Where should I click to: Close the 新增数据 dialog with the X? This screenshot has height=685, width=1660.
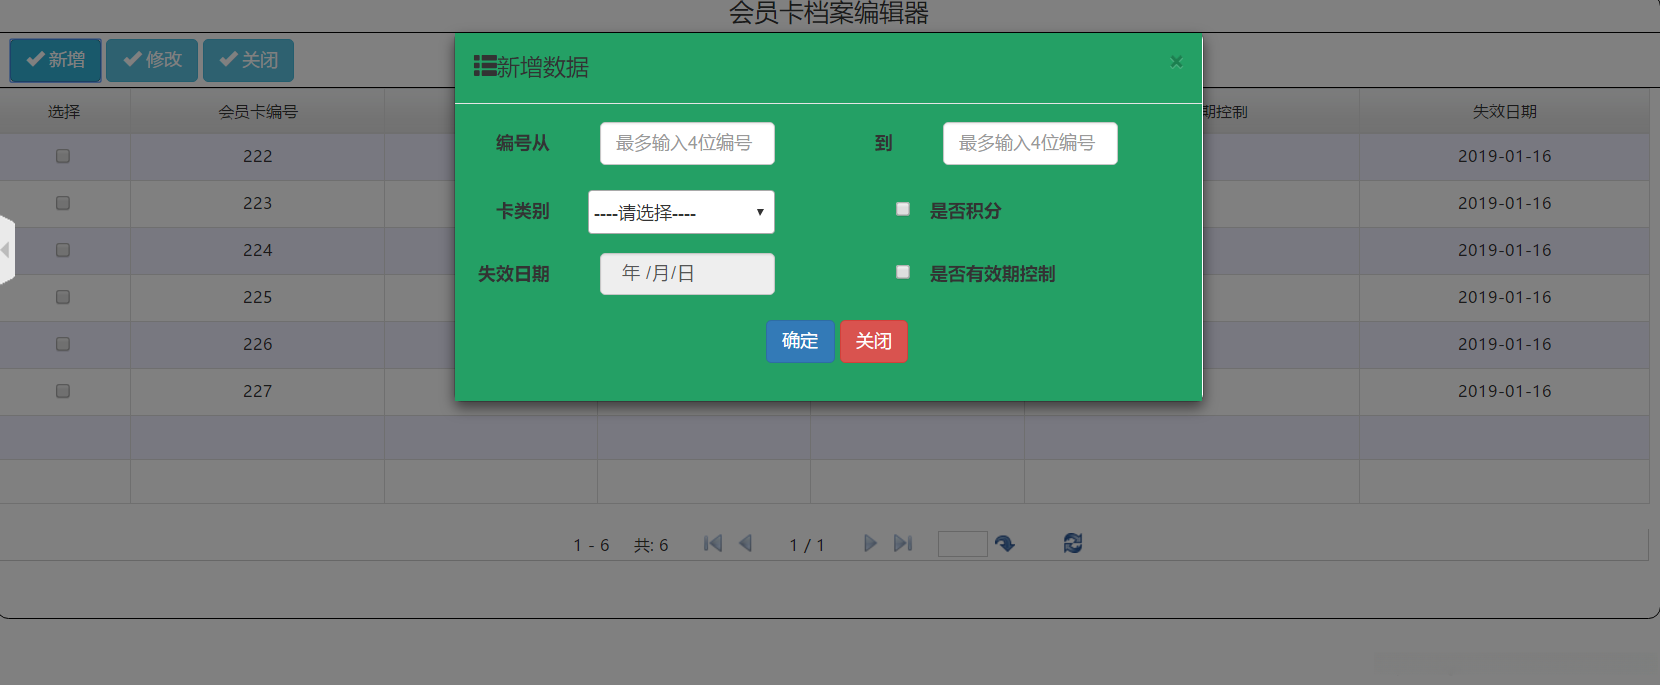click(x=1176, y=61)
